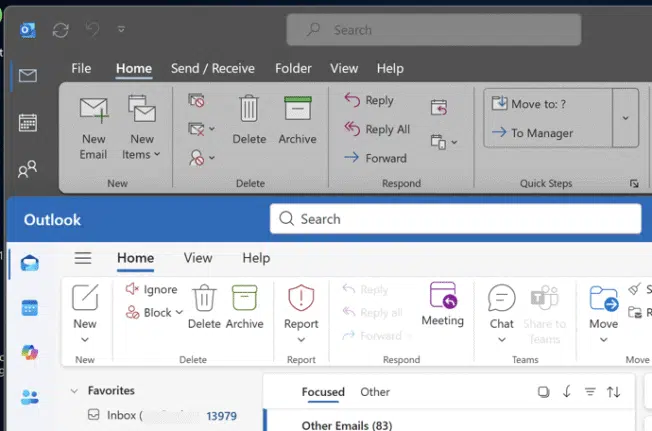Click the Select messages icon in message list header
This screenshot has height=431, width=652.
543,392
